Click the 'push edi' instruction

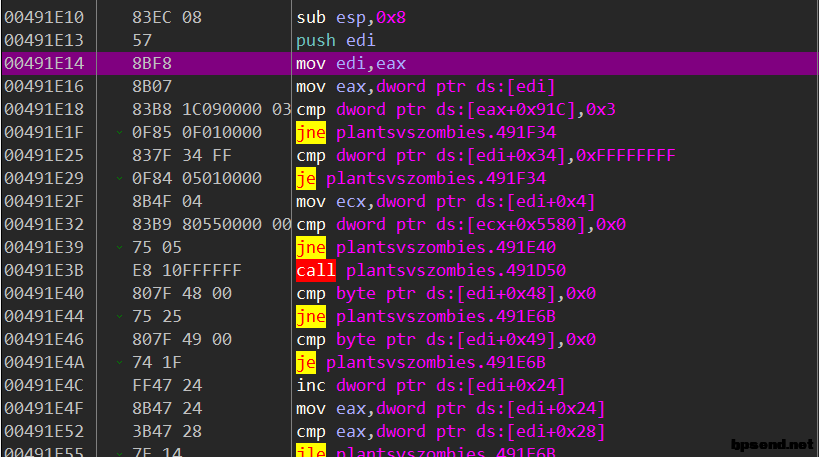click(336, 40)
